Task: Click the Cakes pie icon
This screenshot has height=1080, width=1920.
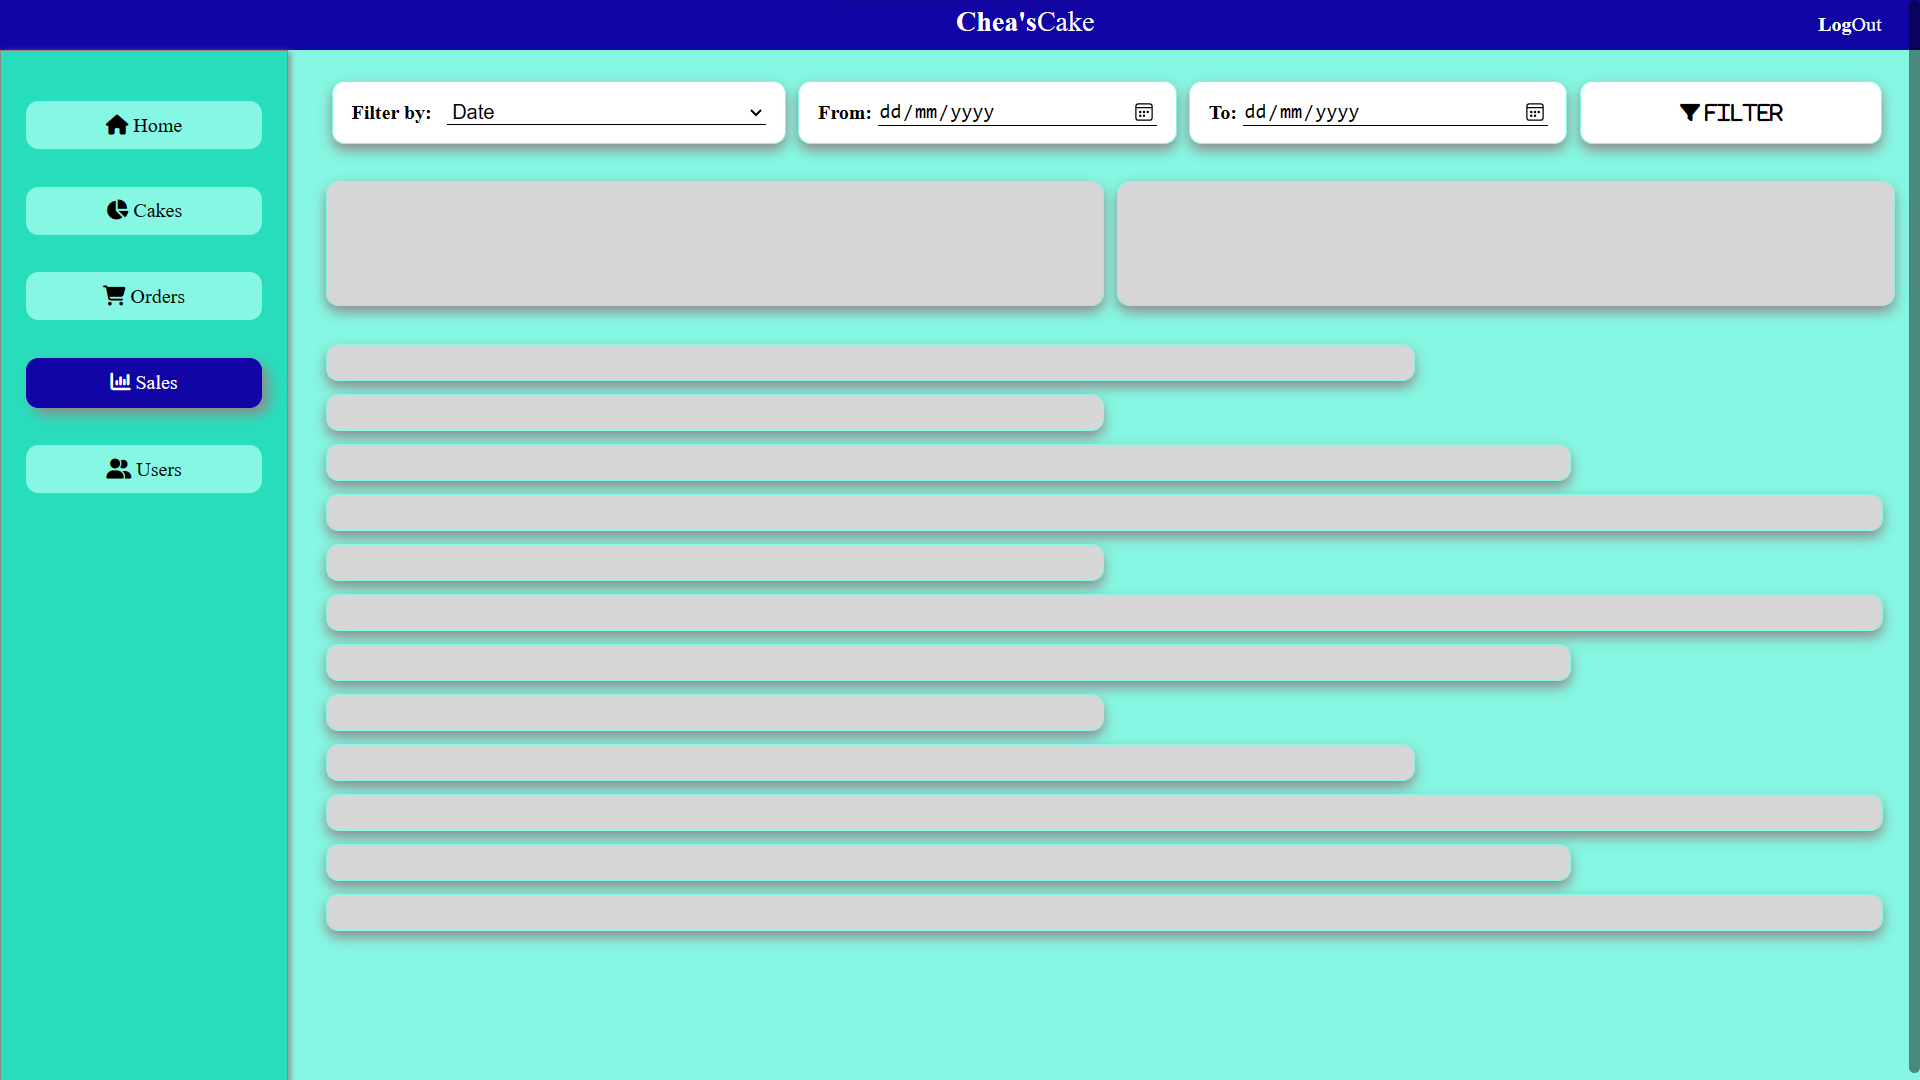Action: (117, 210)
